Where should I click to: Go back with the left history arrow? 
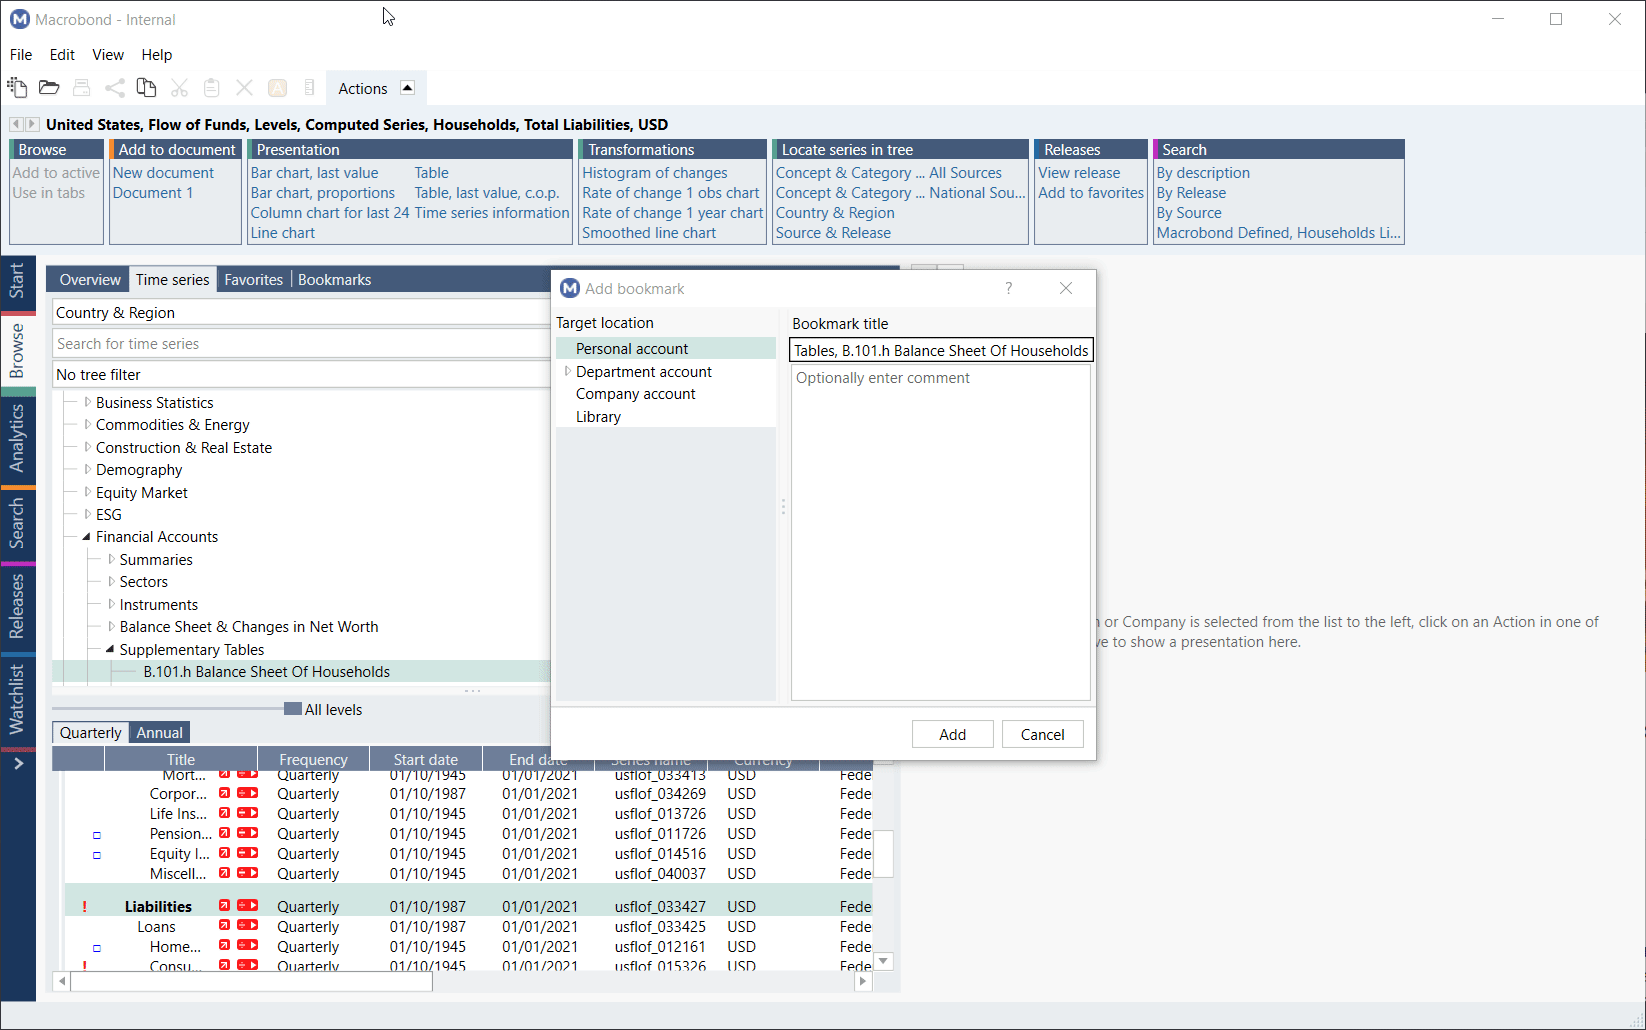click(16, 124)
